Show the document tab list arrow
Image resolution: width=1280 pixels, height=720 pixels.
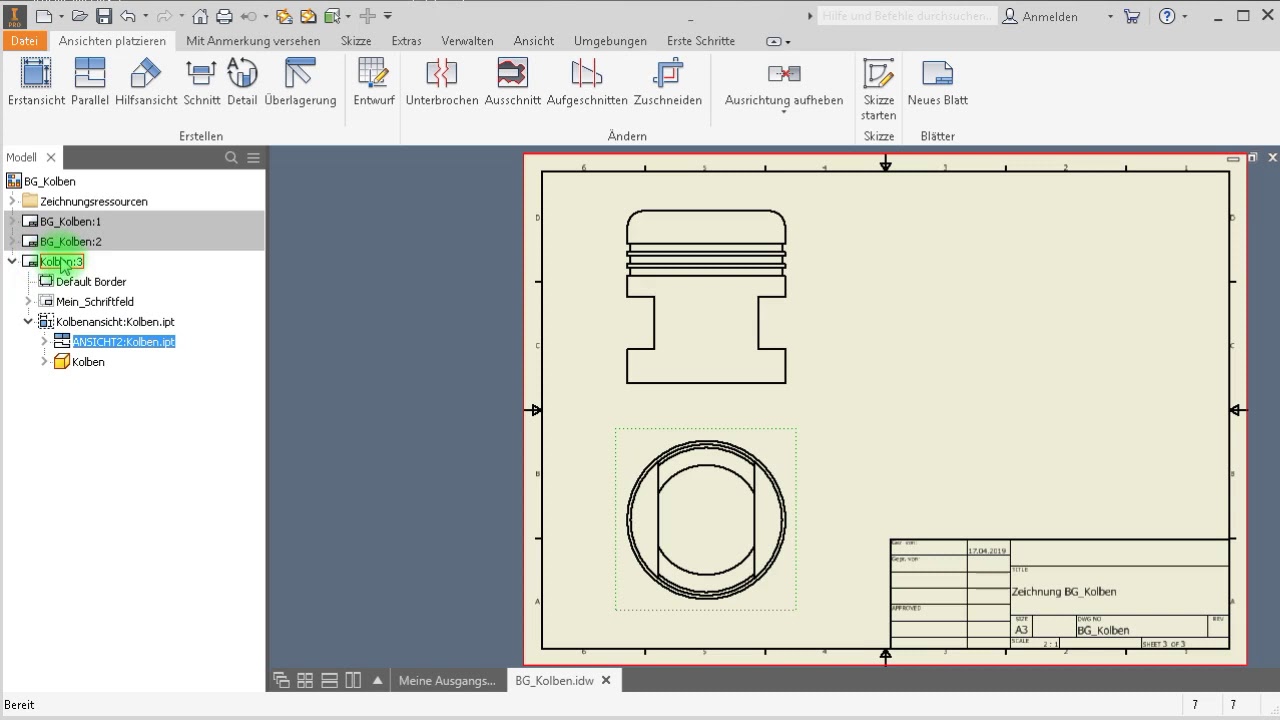(x=377, y=680)
